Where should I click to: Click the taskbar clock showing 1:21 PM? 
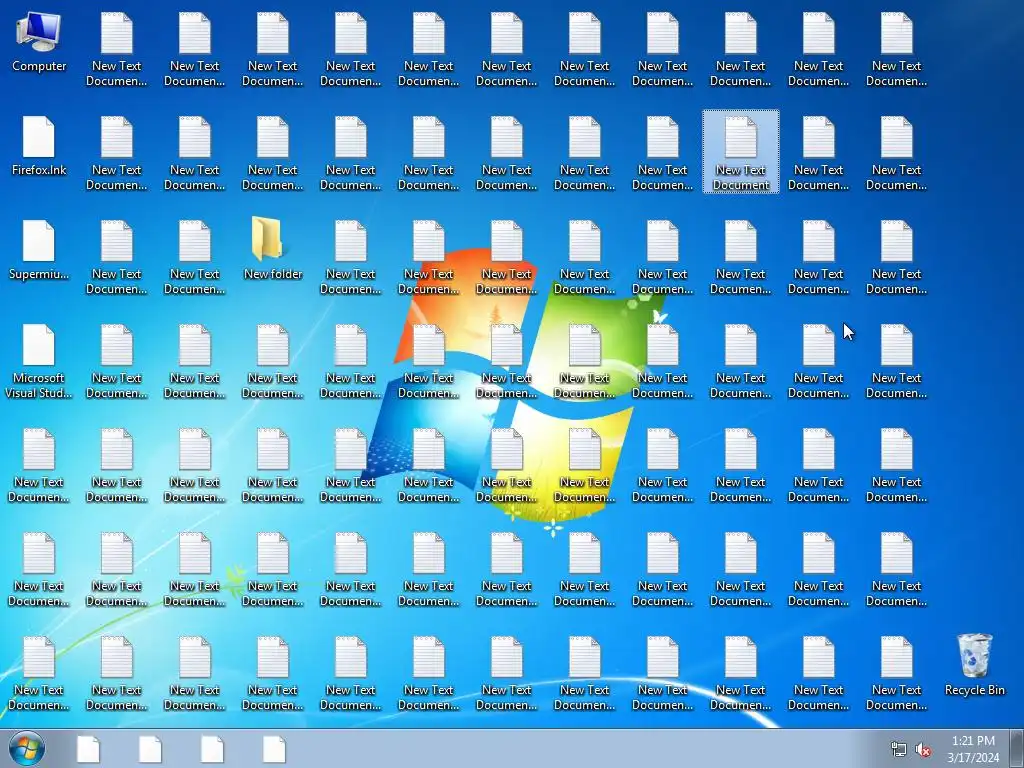(x=973, y=749)
